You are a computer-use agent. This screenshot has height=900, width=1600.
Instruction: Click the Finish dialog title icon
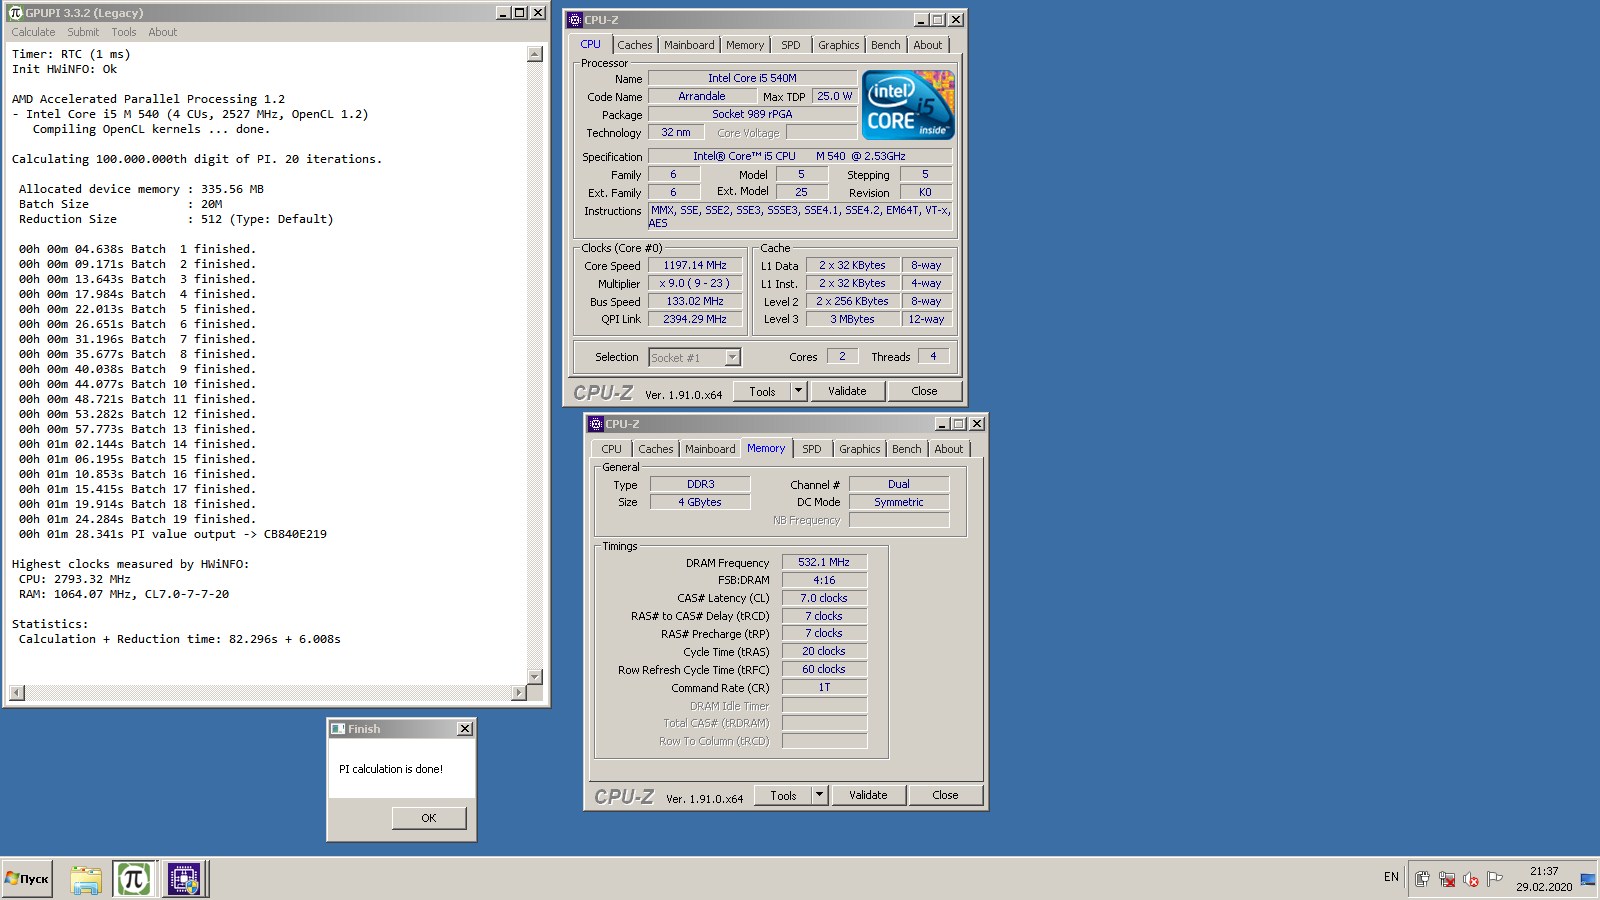tap(338, 729)
